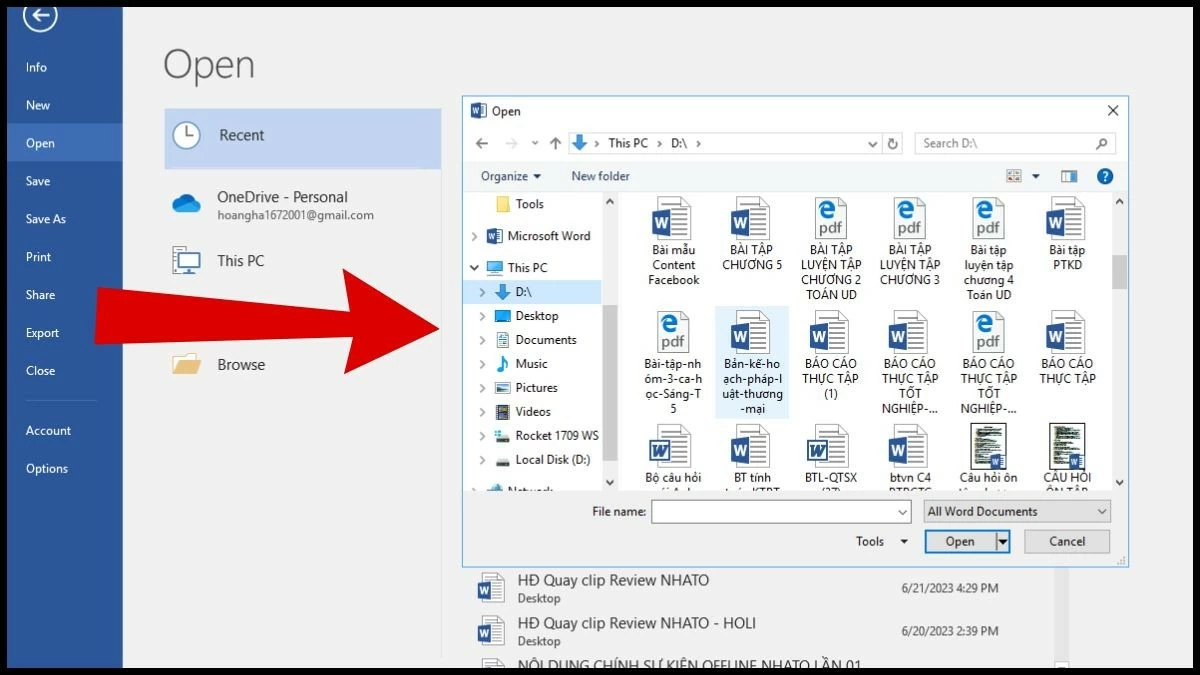Click the New folder button
This screenshot has width=1200, height=675.
click(600, 176)
